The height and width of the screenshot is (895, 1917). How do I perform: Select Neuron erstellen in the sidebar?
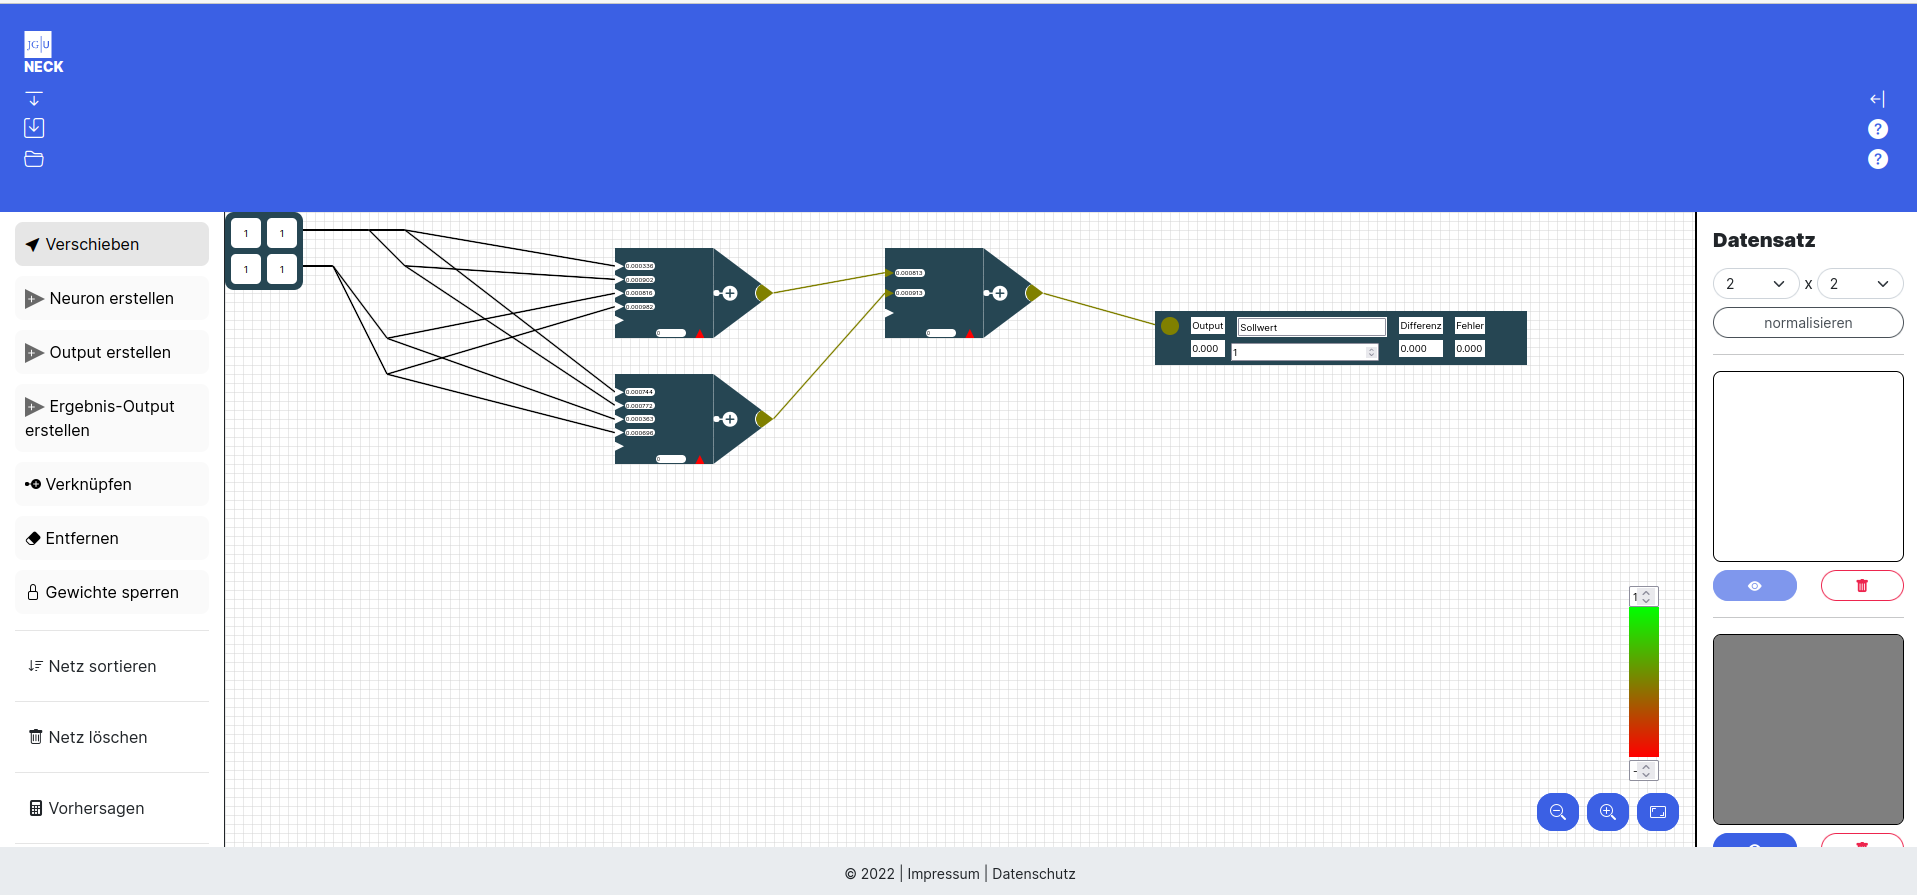pos(111,298)
